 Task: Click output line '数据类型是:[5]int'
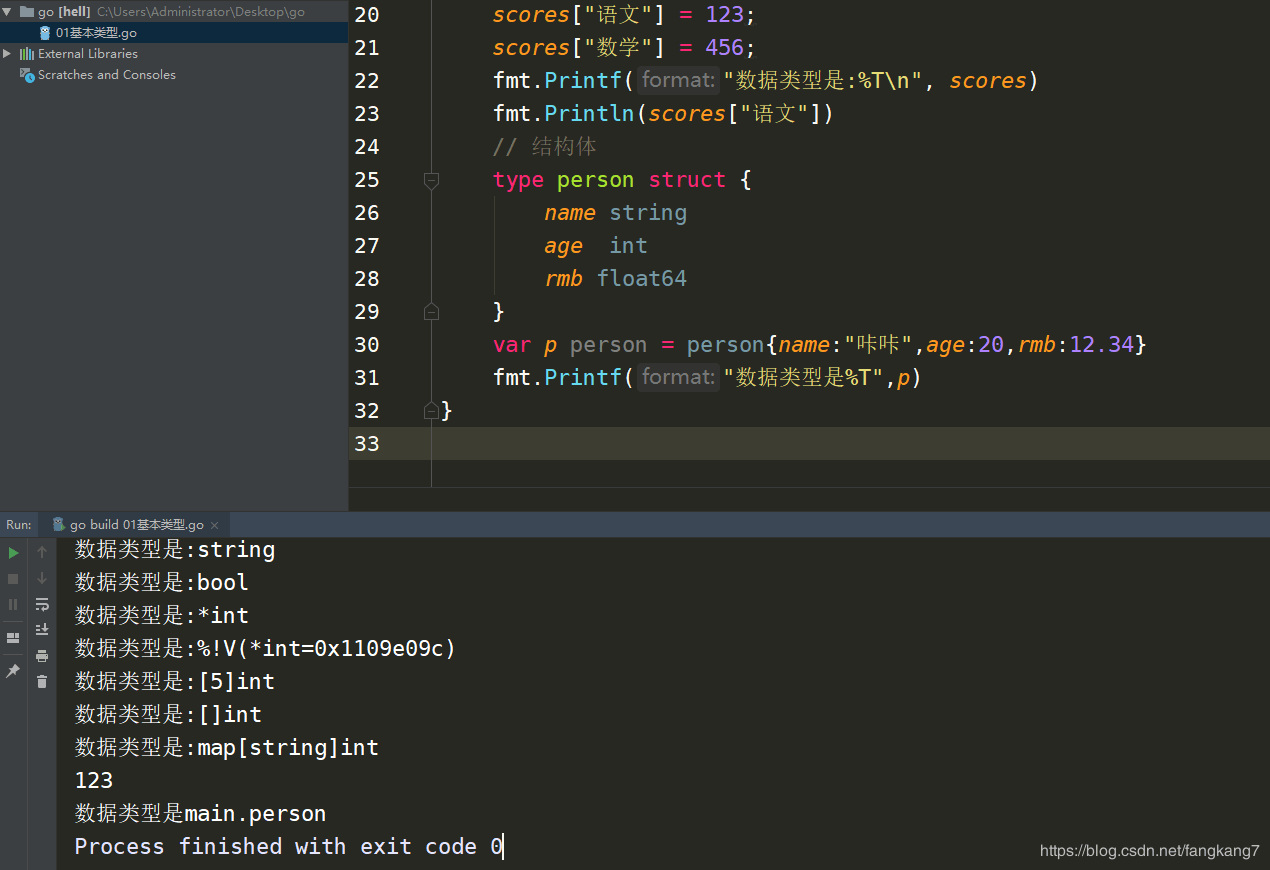pos(175,682)
